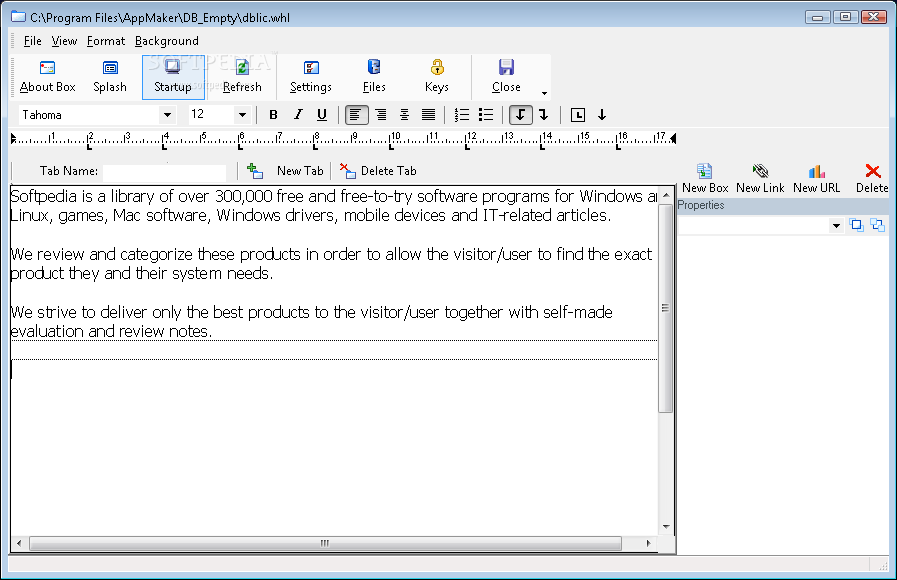
Task: Click the tab stop ruler icon
Action: tap(578, 115)
